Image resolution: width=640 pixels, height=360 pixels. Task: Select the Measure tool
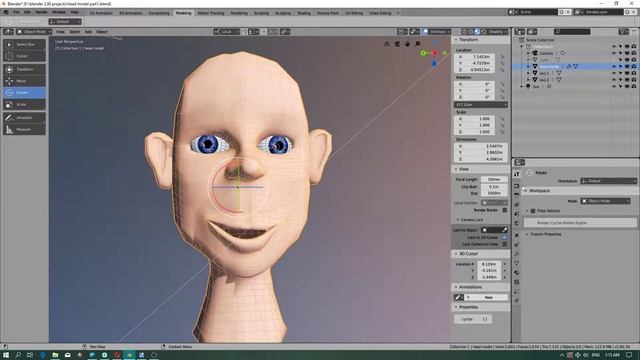click(x=24, y=129)
